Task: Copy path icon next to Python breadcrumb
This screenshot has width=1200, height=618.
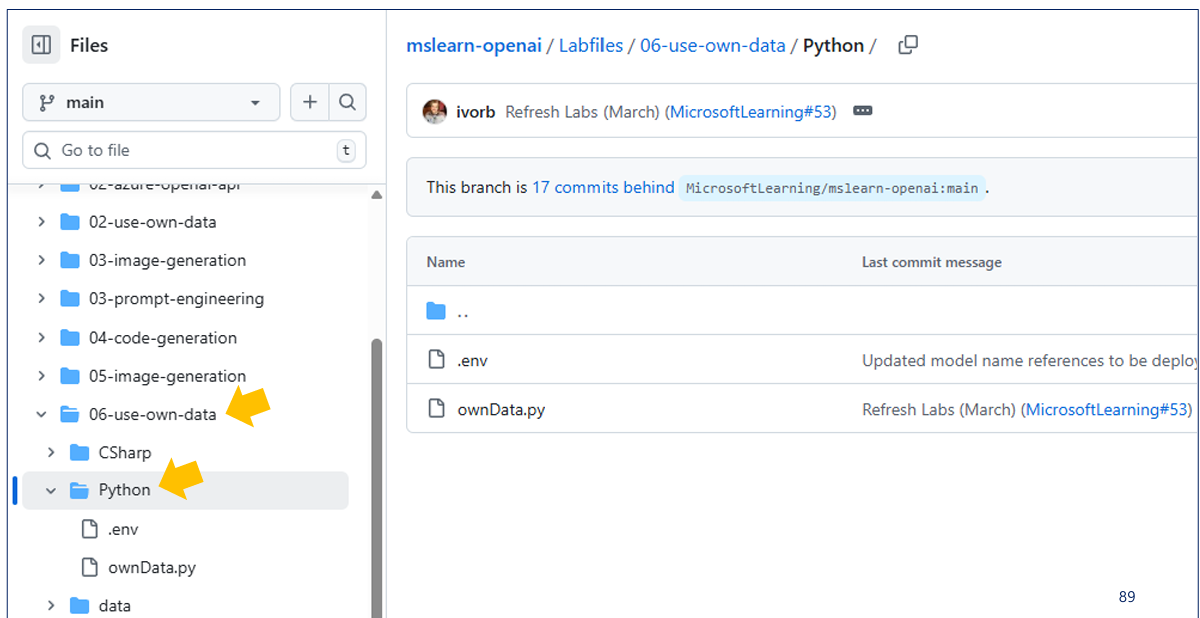Action: click(908, 45)
